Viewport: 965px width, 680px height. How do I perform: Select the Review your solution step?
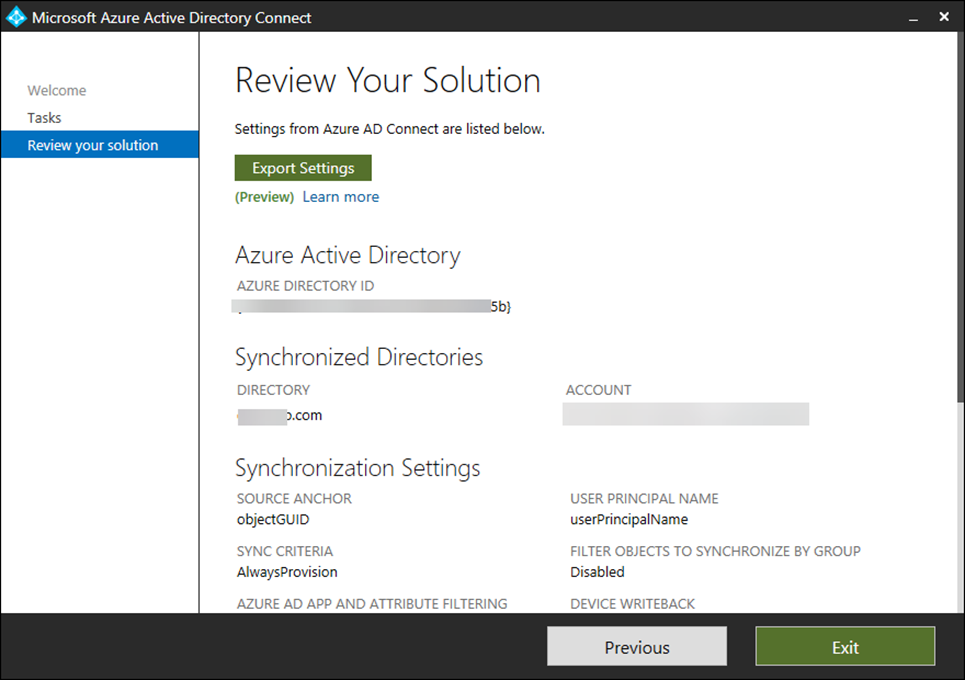pos(93,145)
